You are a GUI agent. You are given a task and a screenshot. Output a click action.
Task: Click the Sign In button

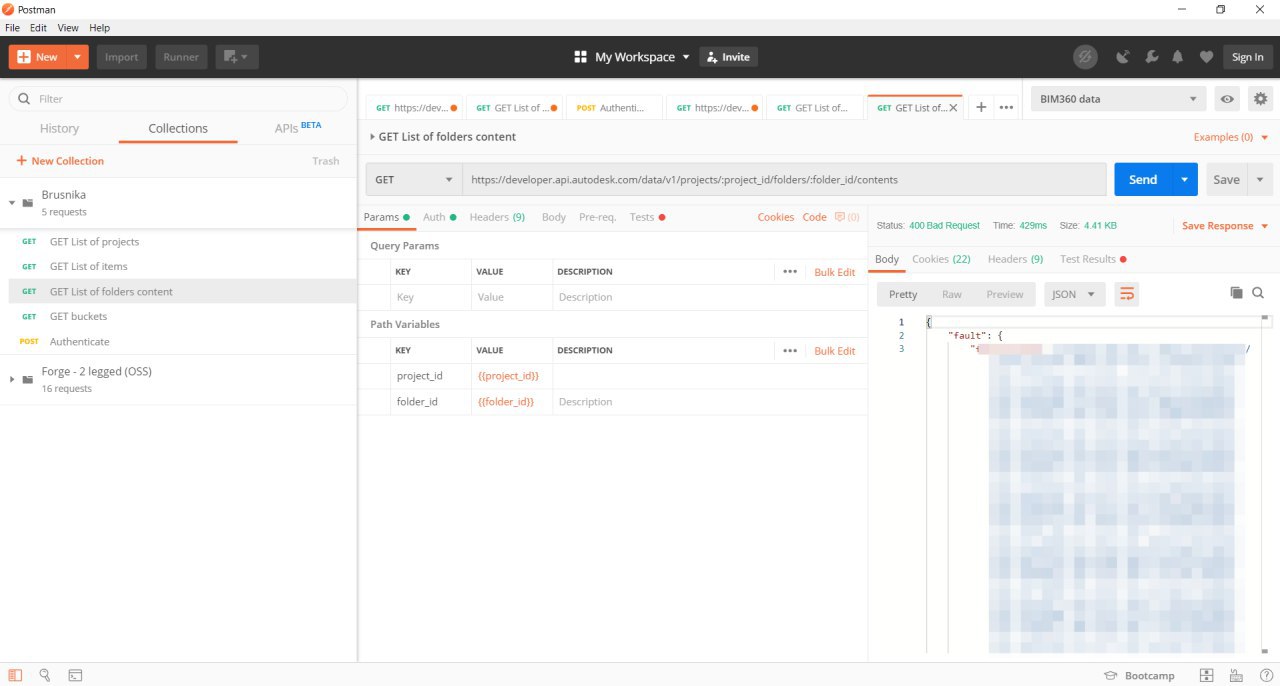coord(1247,57)
